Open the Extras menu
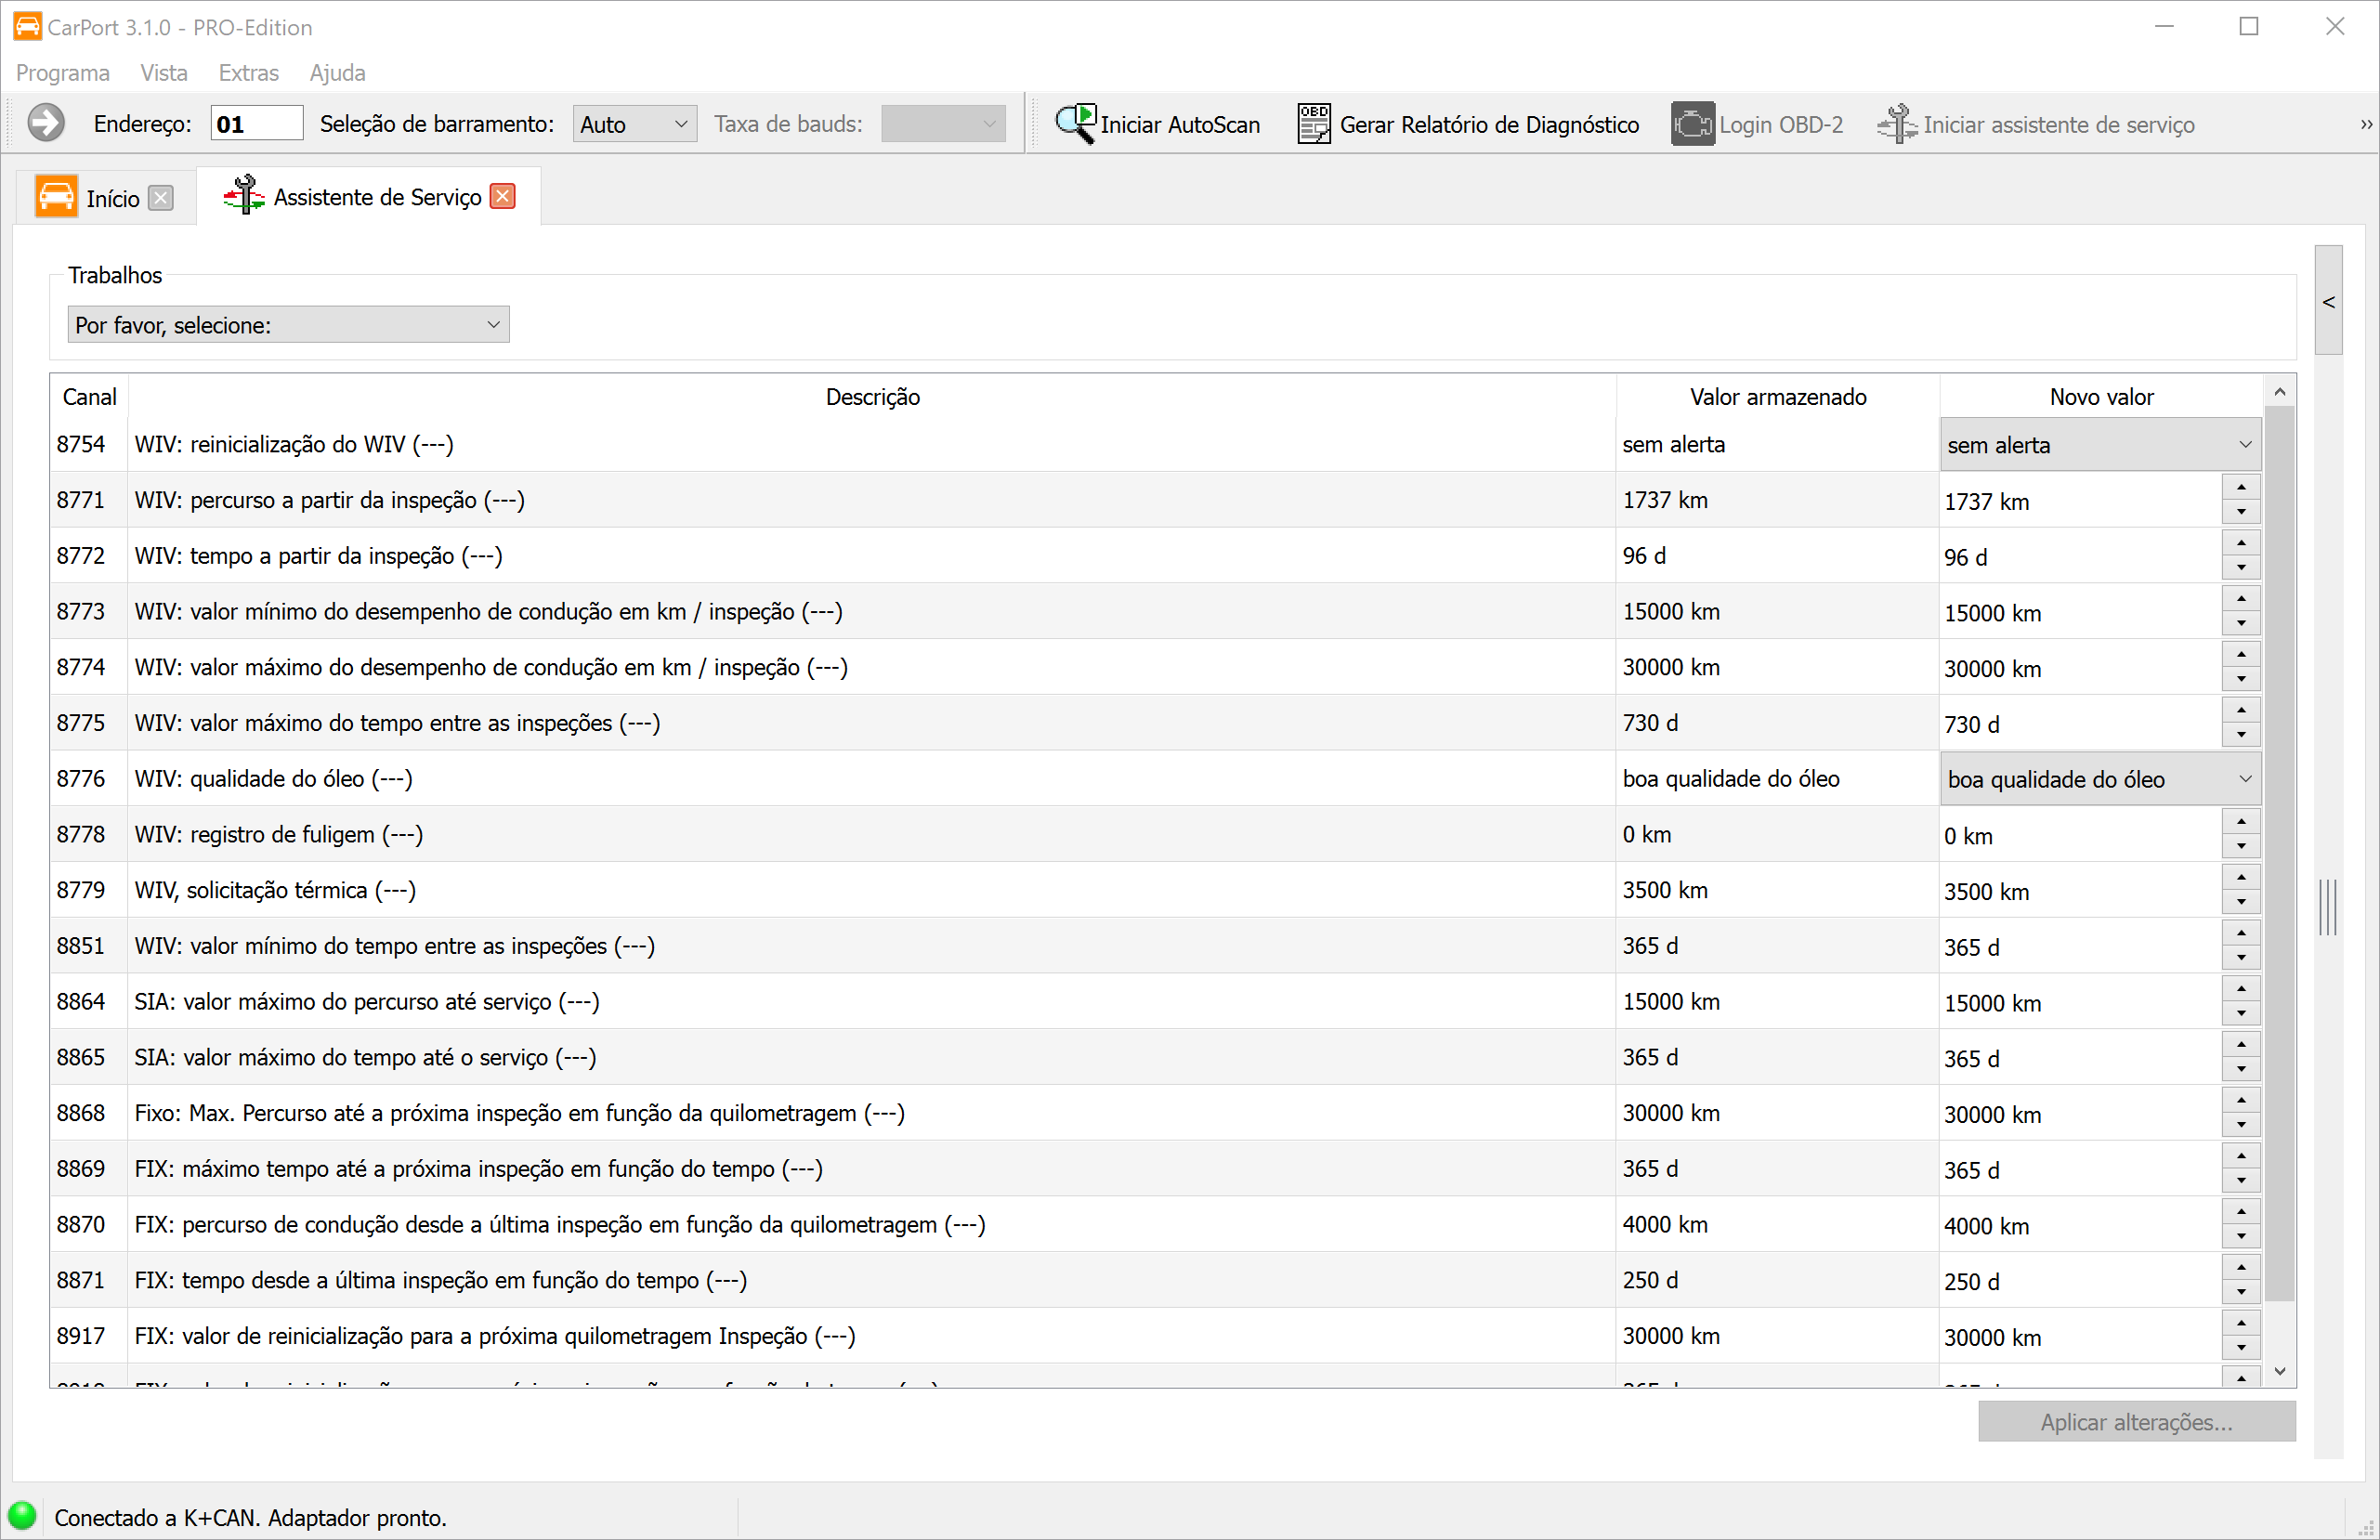The image size is (2380, 1540). pyautogui.click(x=248, y=73)
